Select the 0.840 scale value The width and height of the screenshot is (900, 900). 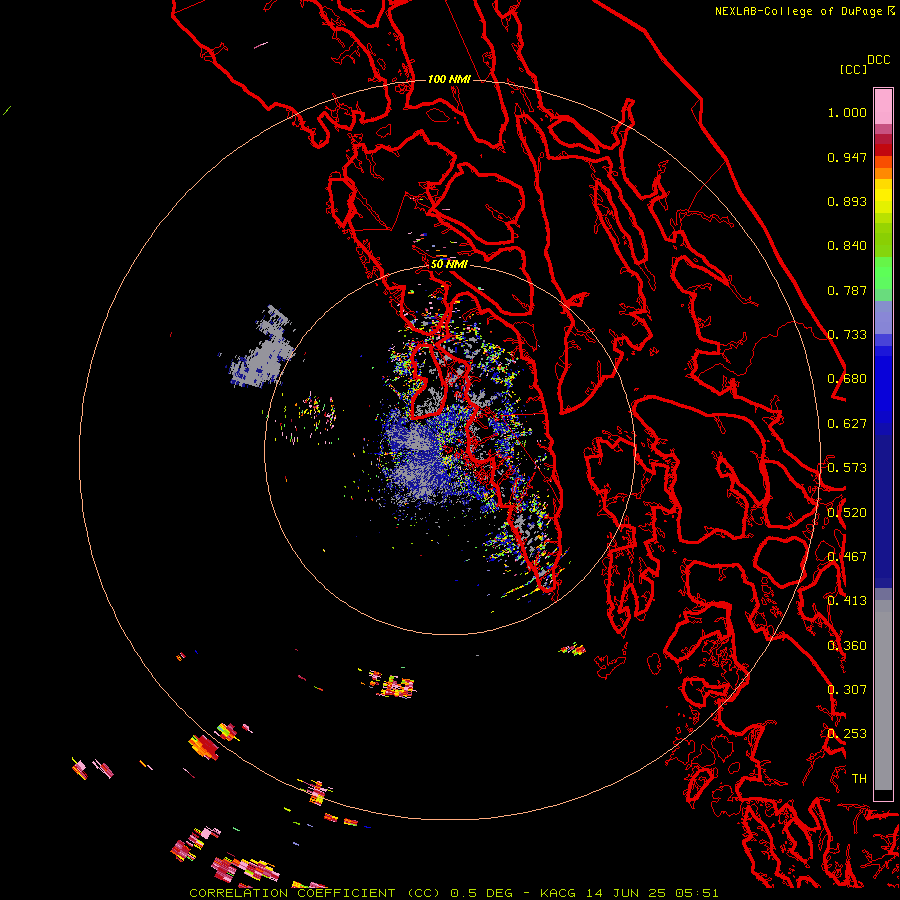[847, 246]
